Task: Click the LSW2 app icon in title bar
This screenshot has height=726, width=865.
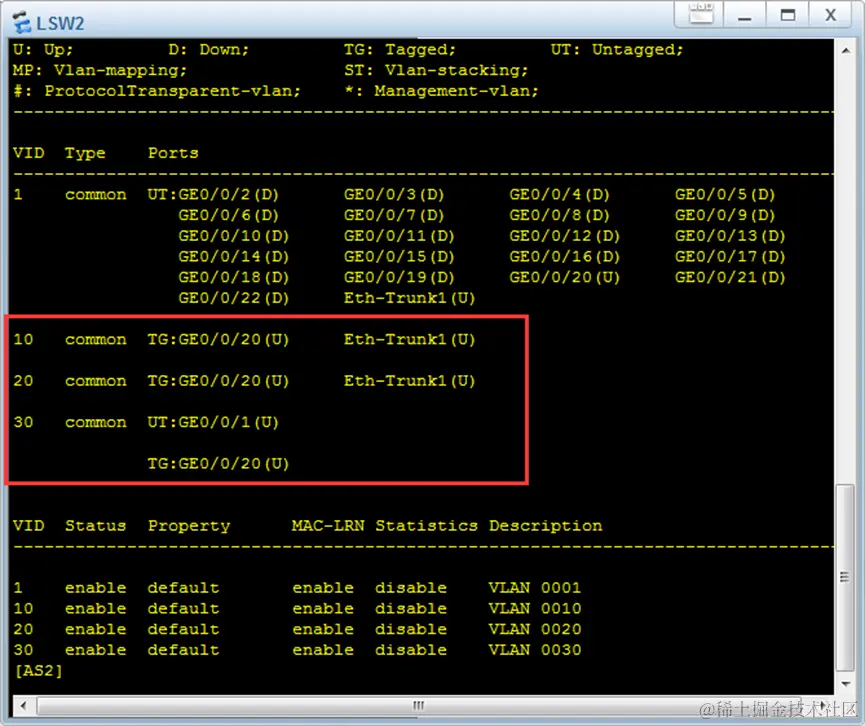Action: tap(22, 22)
